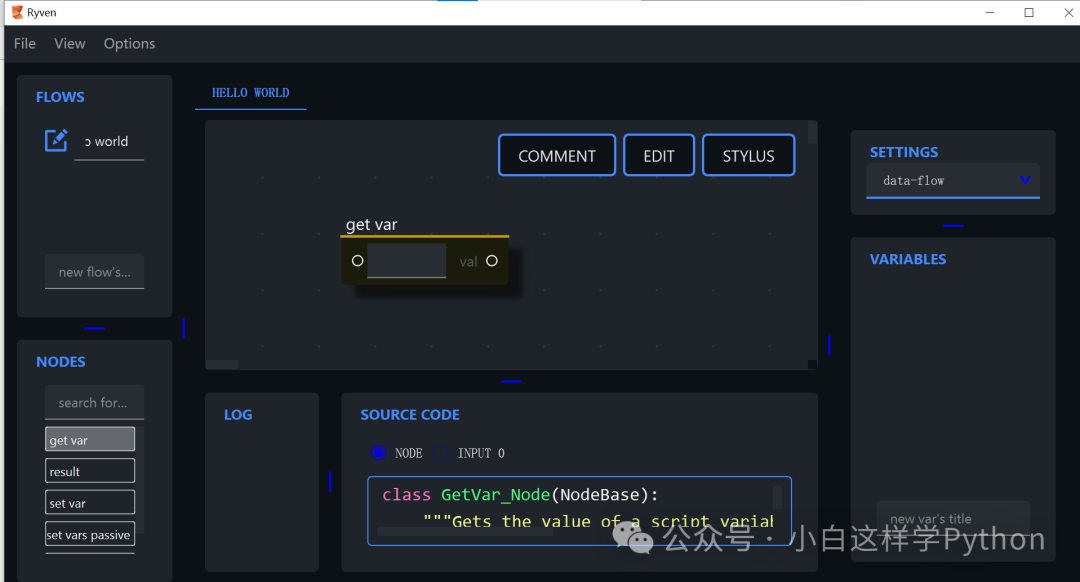Viewport: 1080px width, 582px height.
Task: Choose the set var node in list
Action: (x=90, y=503)
